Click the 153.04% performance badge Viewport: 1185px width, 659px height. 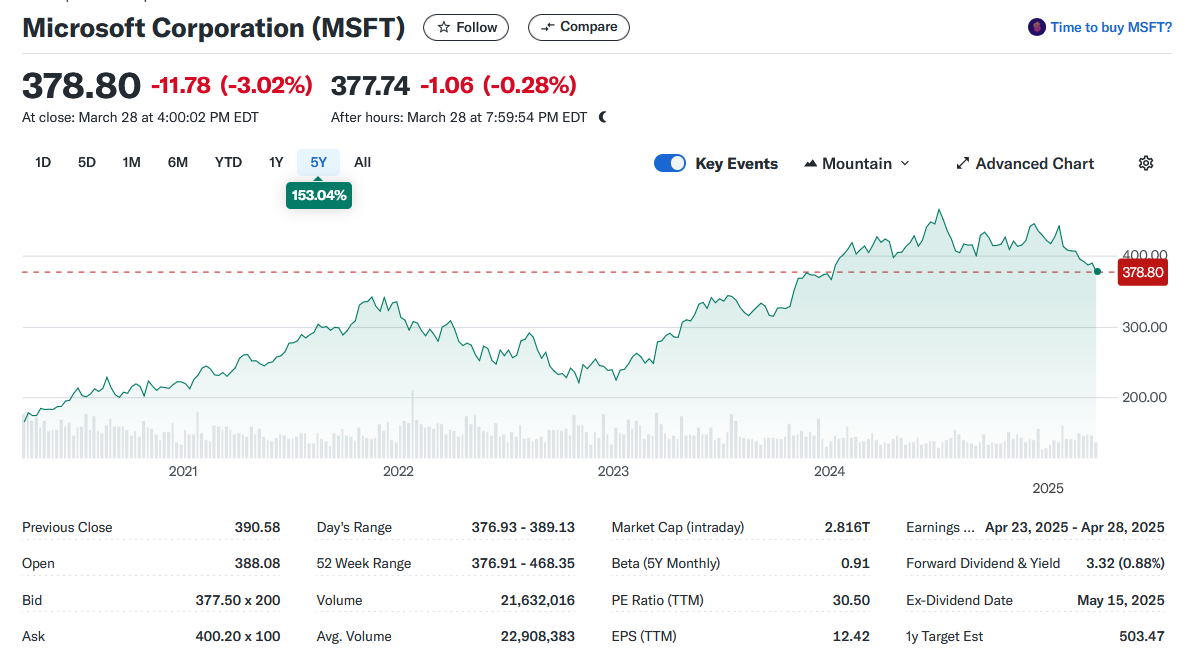click(x=319, y=195)
